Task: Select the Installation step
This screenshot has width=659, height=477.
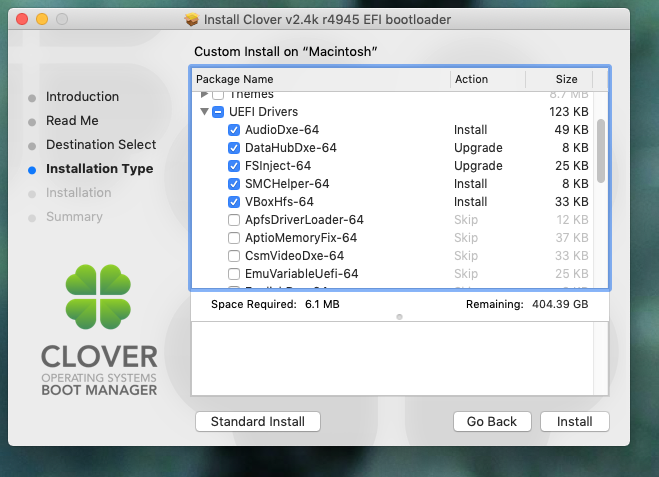Action: coord(79,192)
